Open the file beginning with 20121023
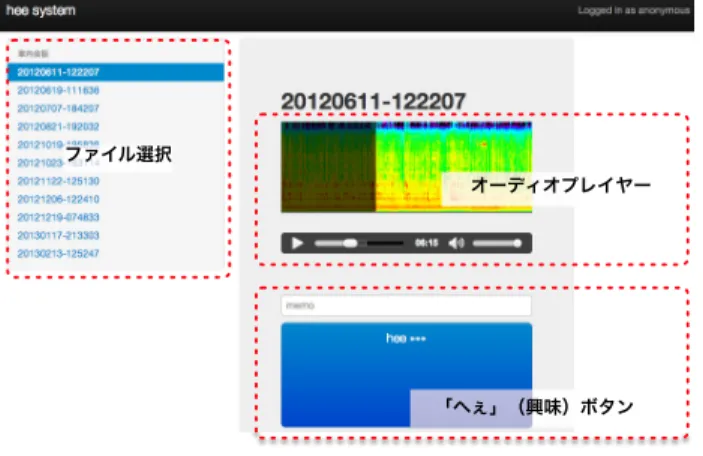The width and height of the screenshot is (703, 456). [x=58, y=163]
